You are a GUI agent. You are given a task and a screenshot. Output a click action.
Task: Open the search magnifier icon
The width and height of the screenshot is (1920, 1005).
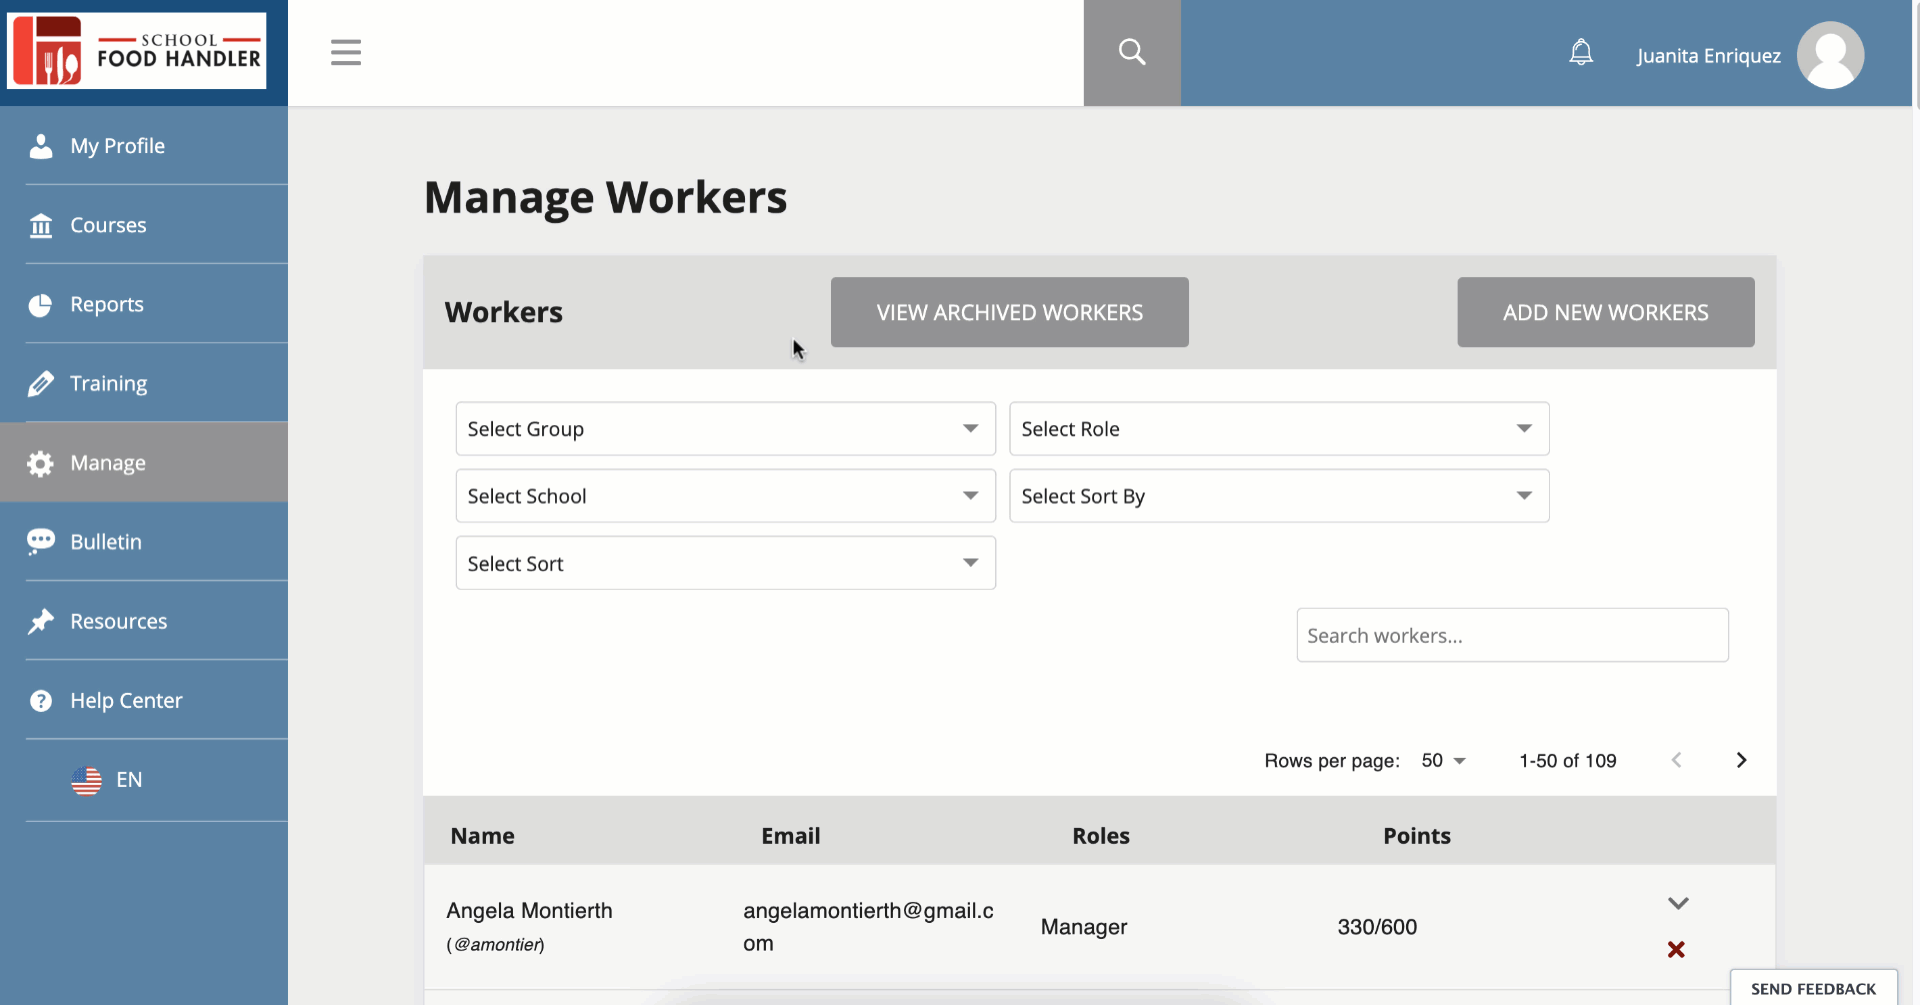pos(1132,52)
